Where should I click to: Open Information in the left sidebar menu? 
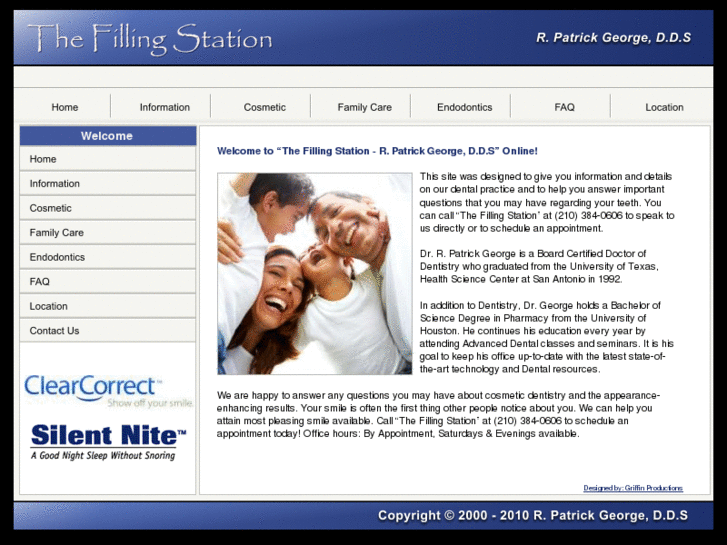point(108,183)
